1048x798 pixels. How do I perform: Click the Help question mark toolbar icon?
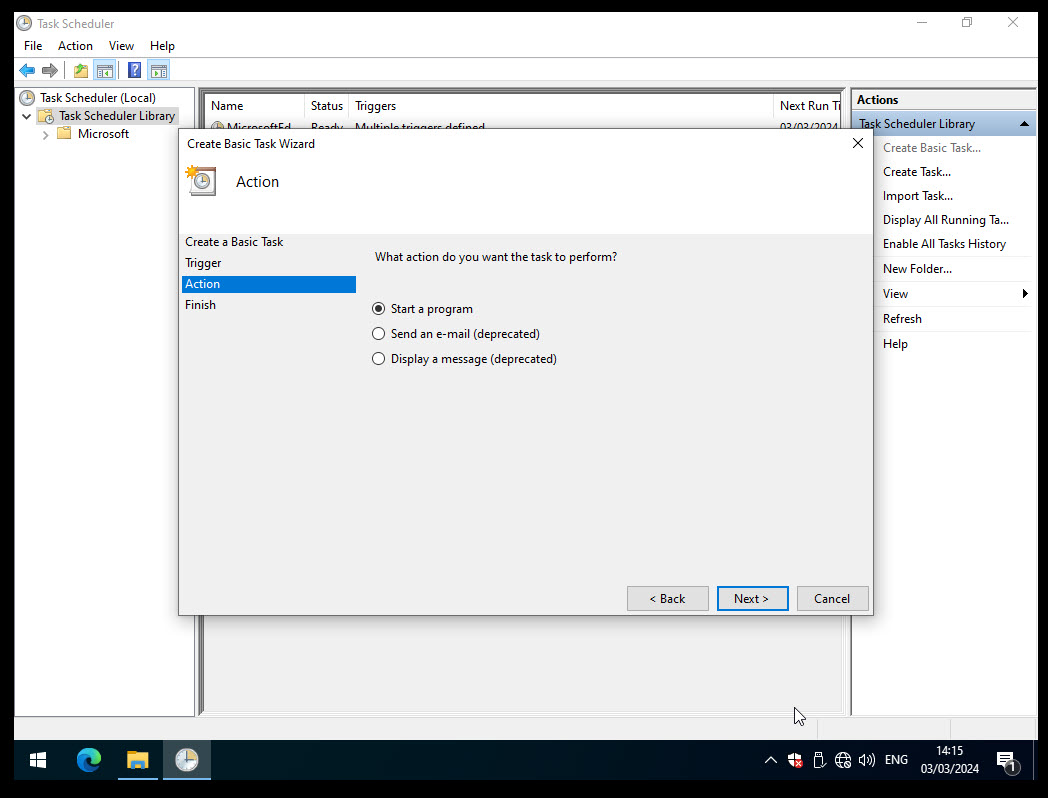coord(133,70)
